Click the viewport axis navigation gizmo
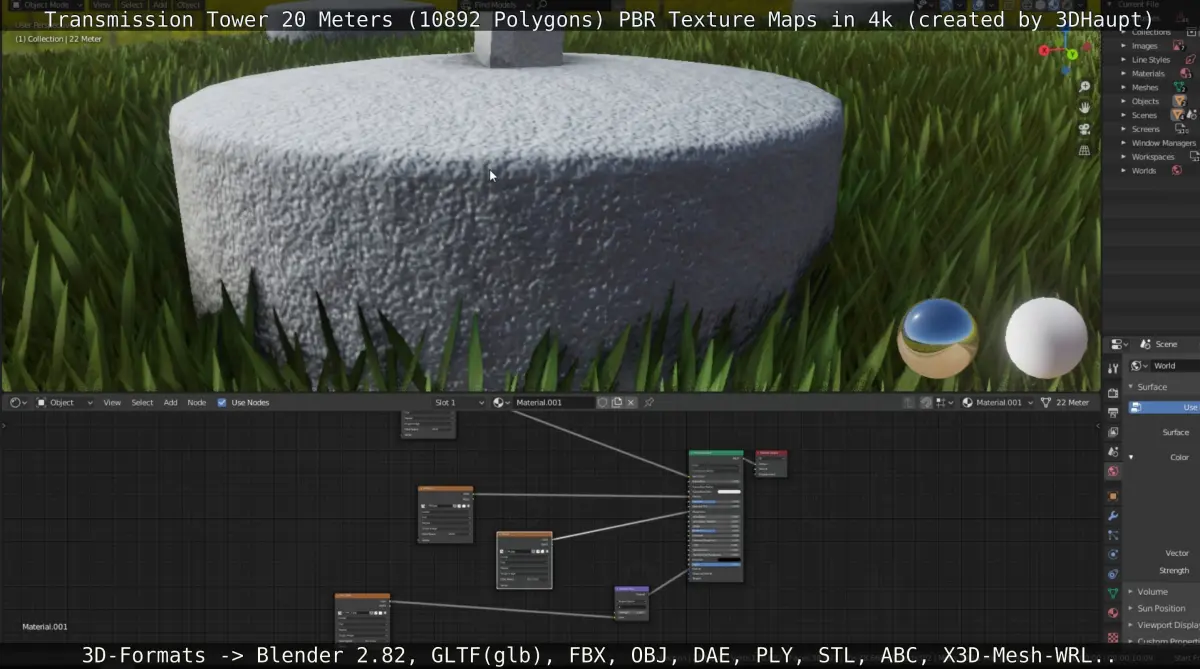 click(x=1063, y=48)
